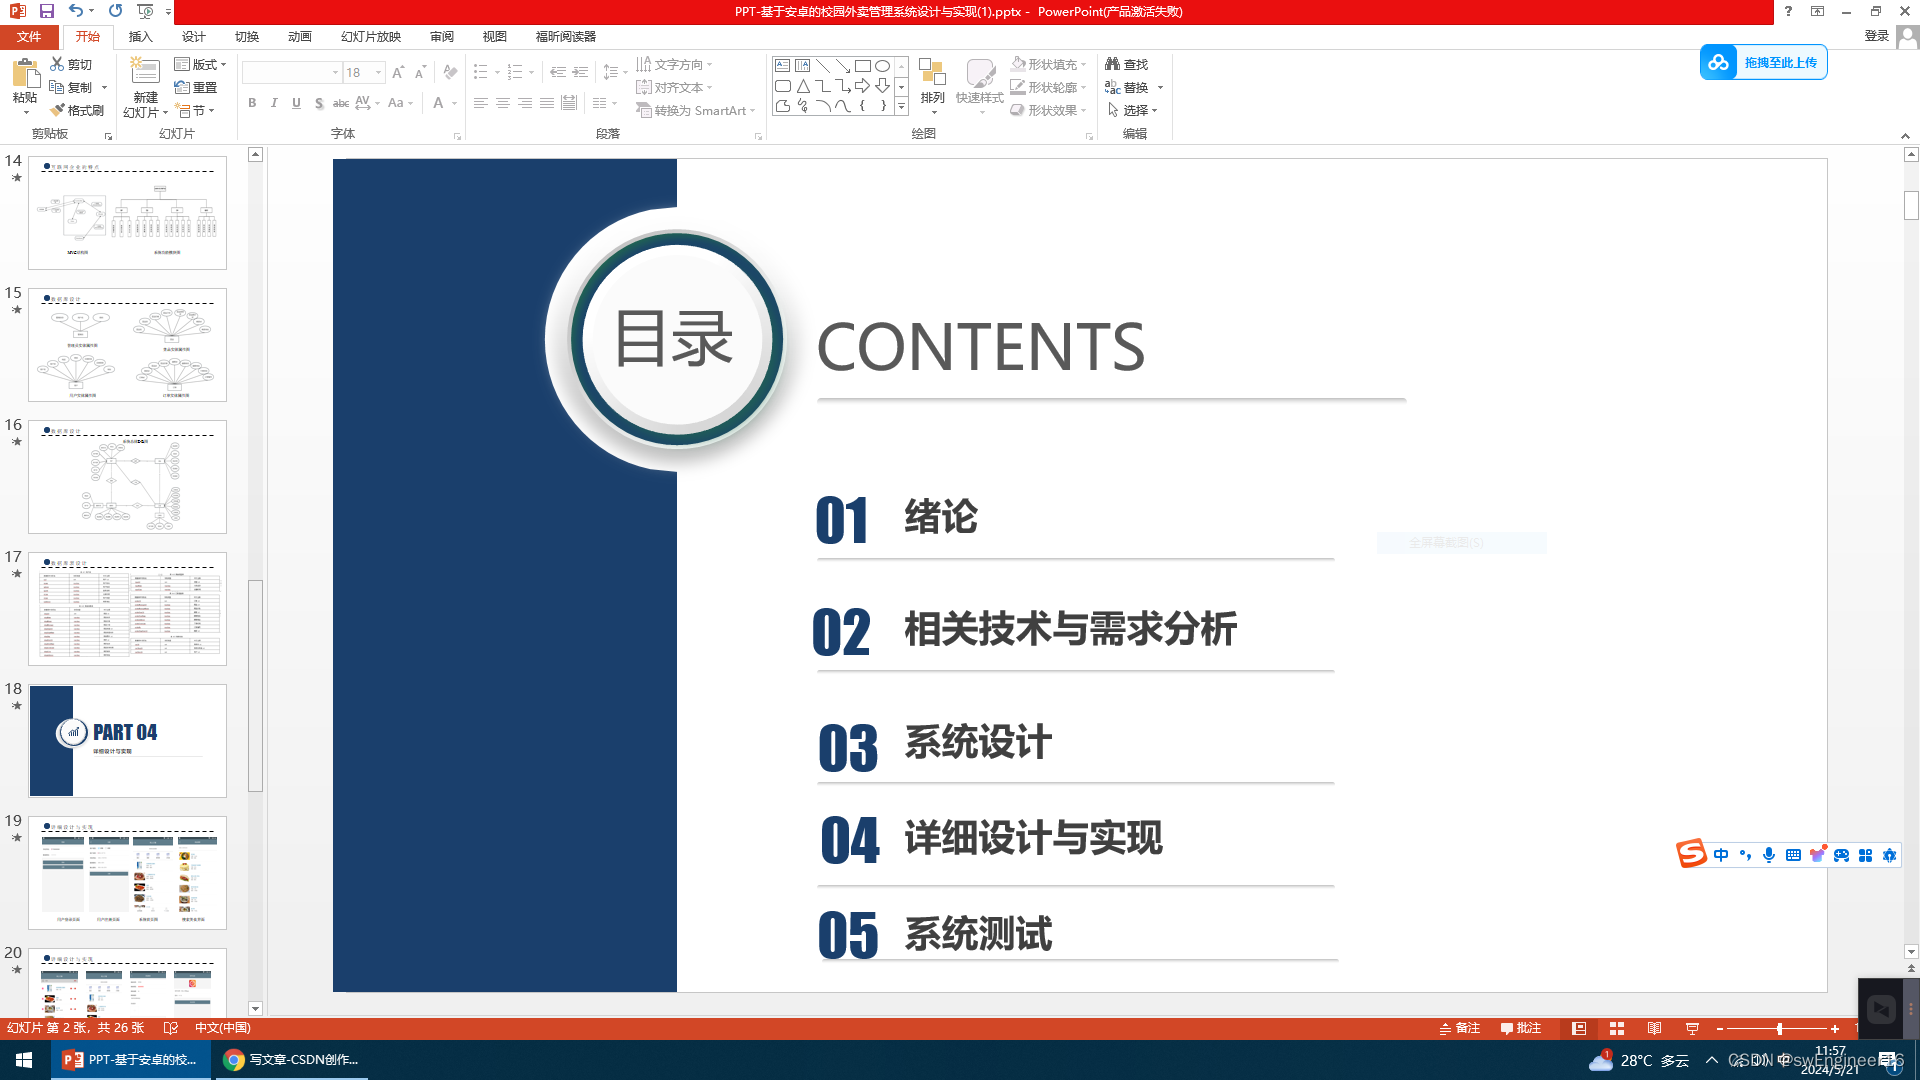Select the oval shape in the gallery
Viewport: 1920px width, 1080px height.
[882, 65]
